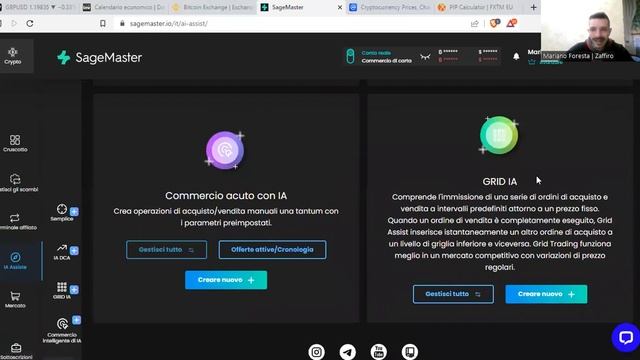The image size is (640, 360).
Task: Click Creare nuovo under GRID IA
Action: 546,294
